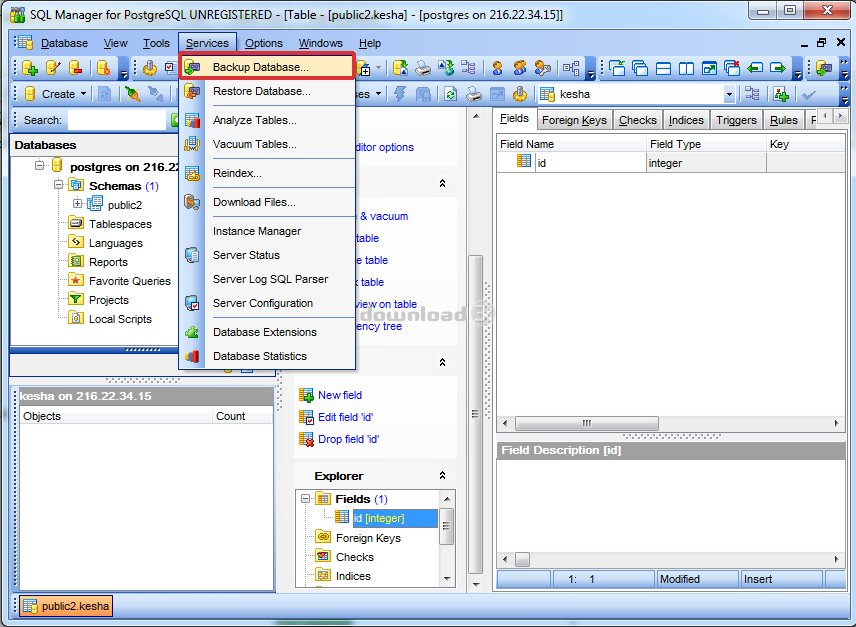Collapse the Fields node in the Explorer panel
This screenshot has height=627, width=856.
click(x=306, y=498)
